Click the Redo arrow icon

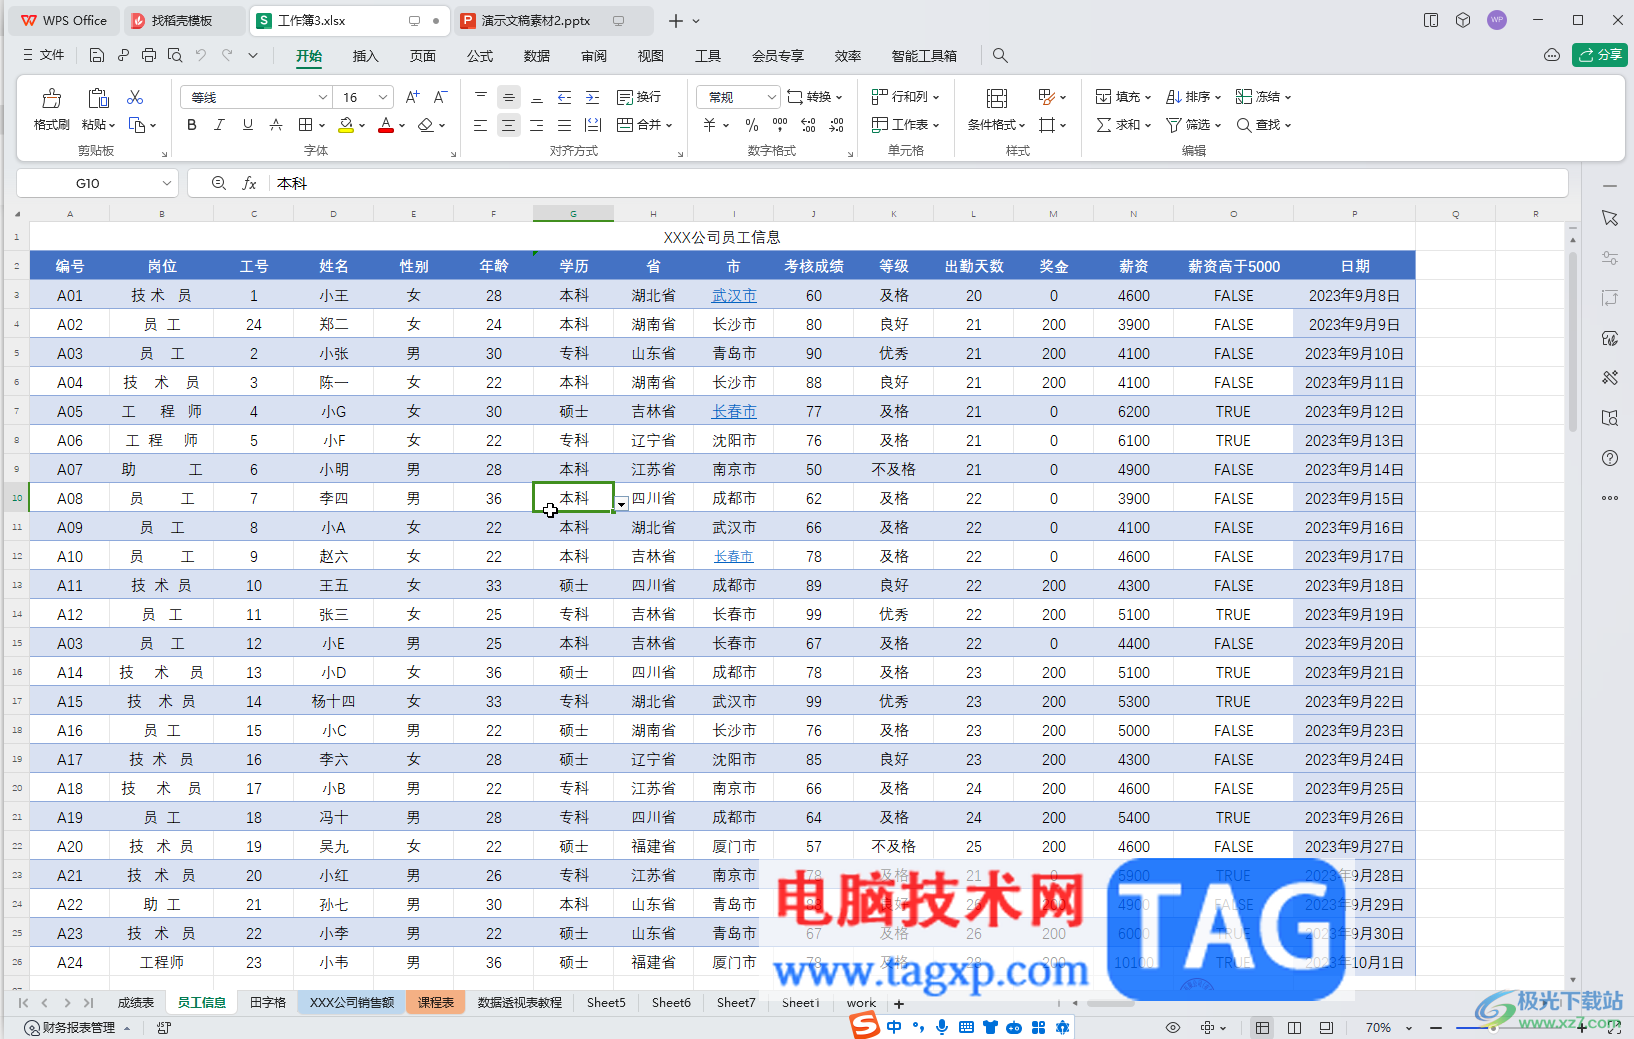pyautogui.click(x=227, y=55)
